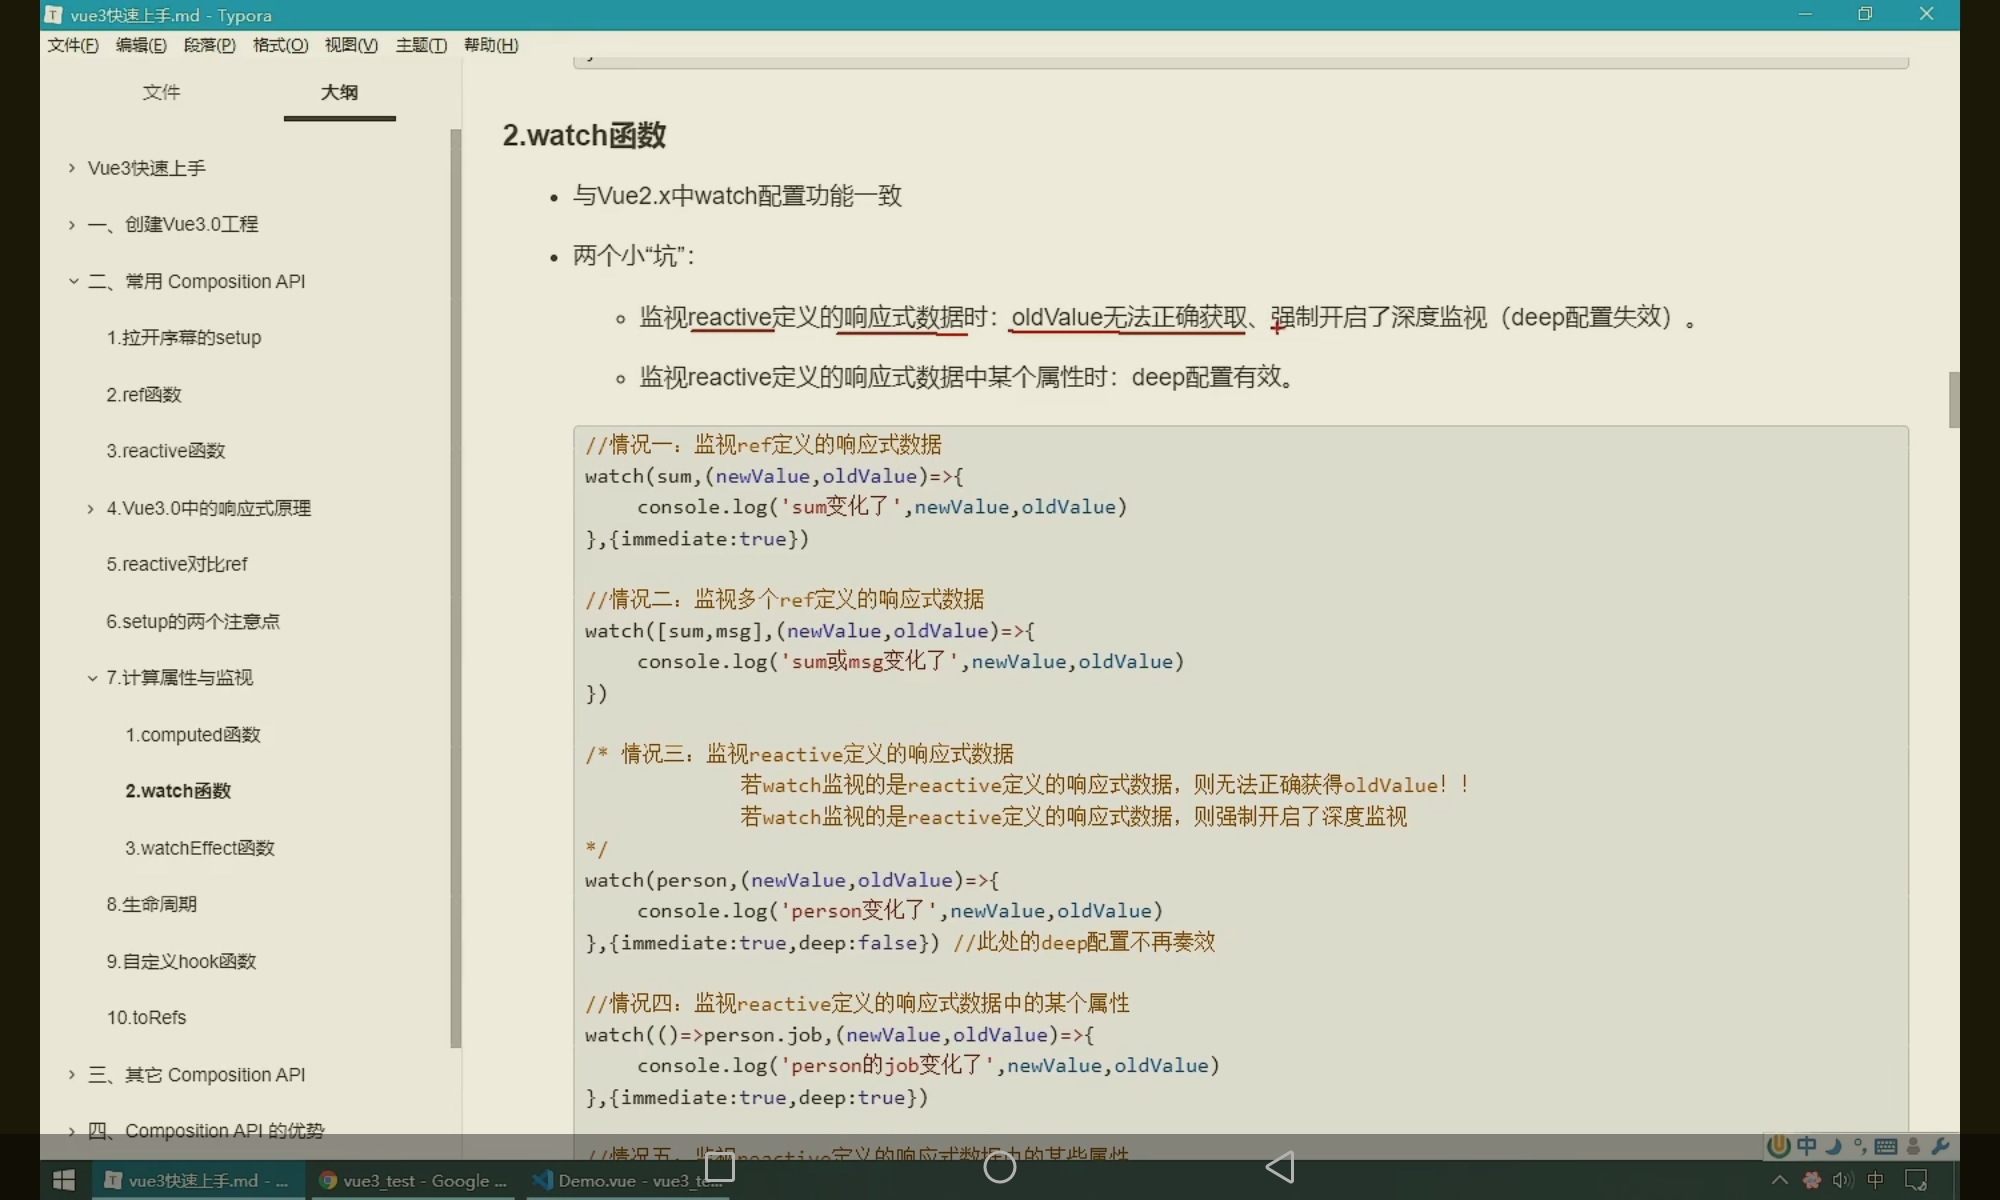Viewport: 2000px width, 1200px height.
Task: Switch to the 文件 sidebar tab
Action: tap(161, 92)
